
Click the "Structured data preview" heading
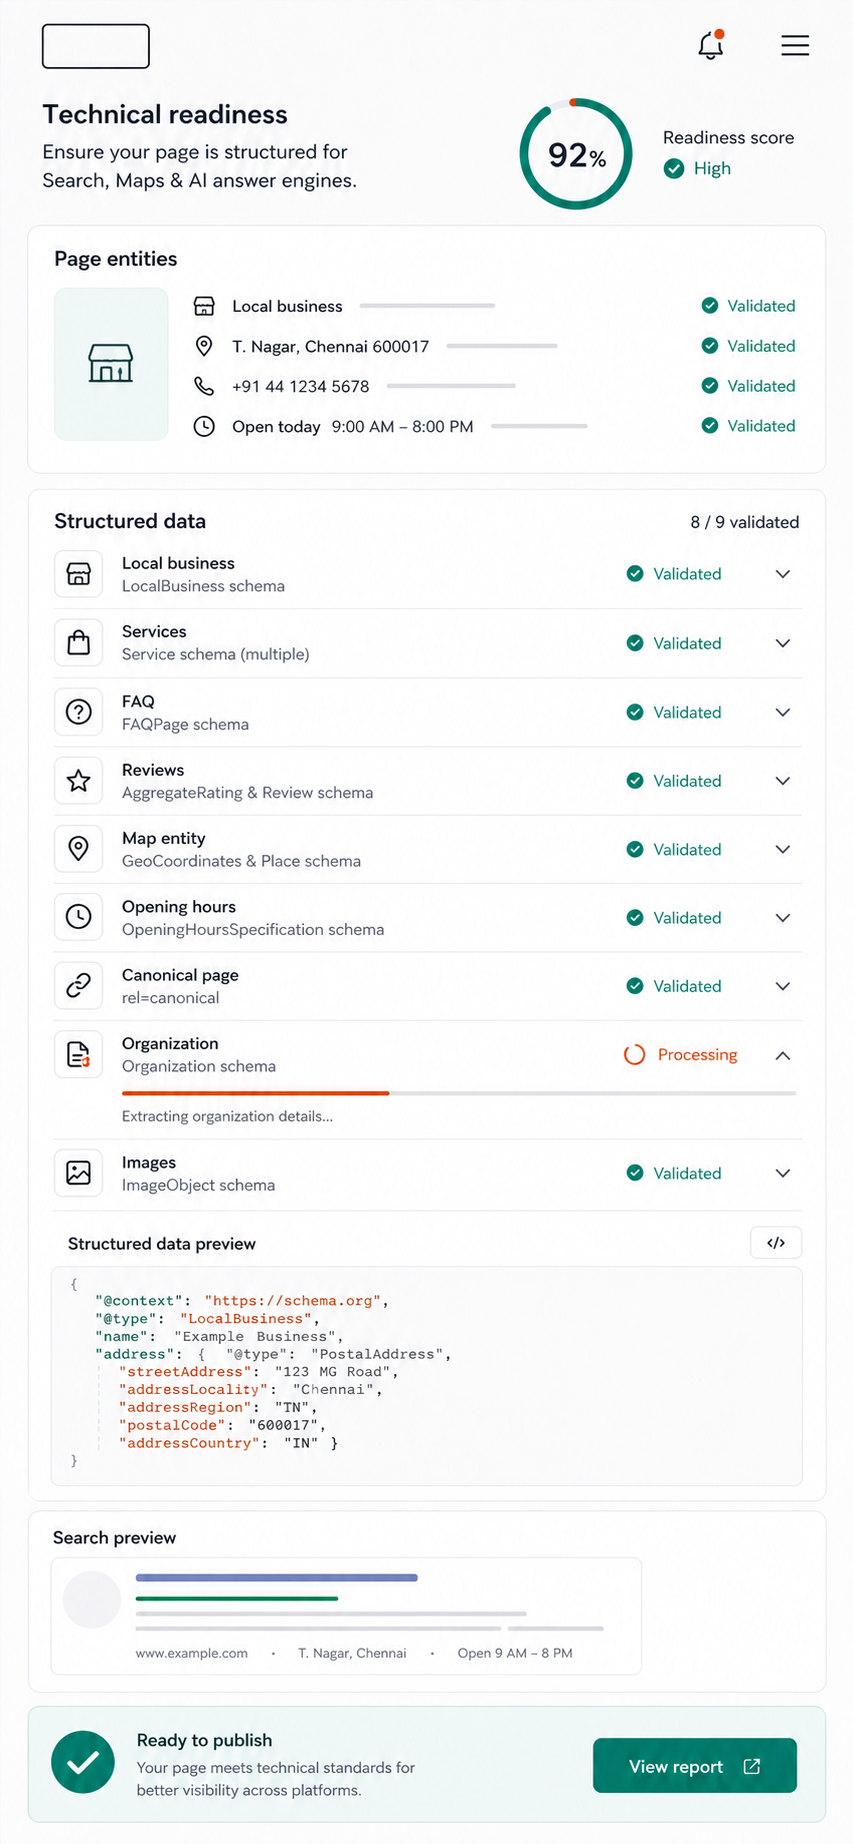coord(162,1244)
